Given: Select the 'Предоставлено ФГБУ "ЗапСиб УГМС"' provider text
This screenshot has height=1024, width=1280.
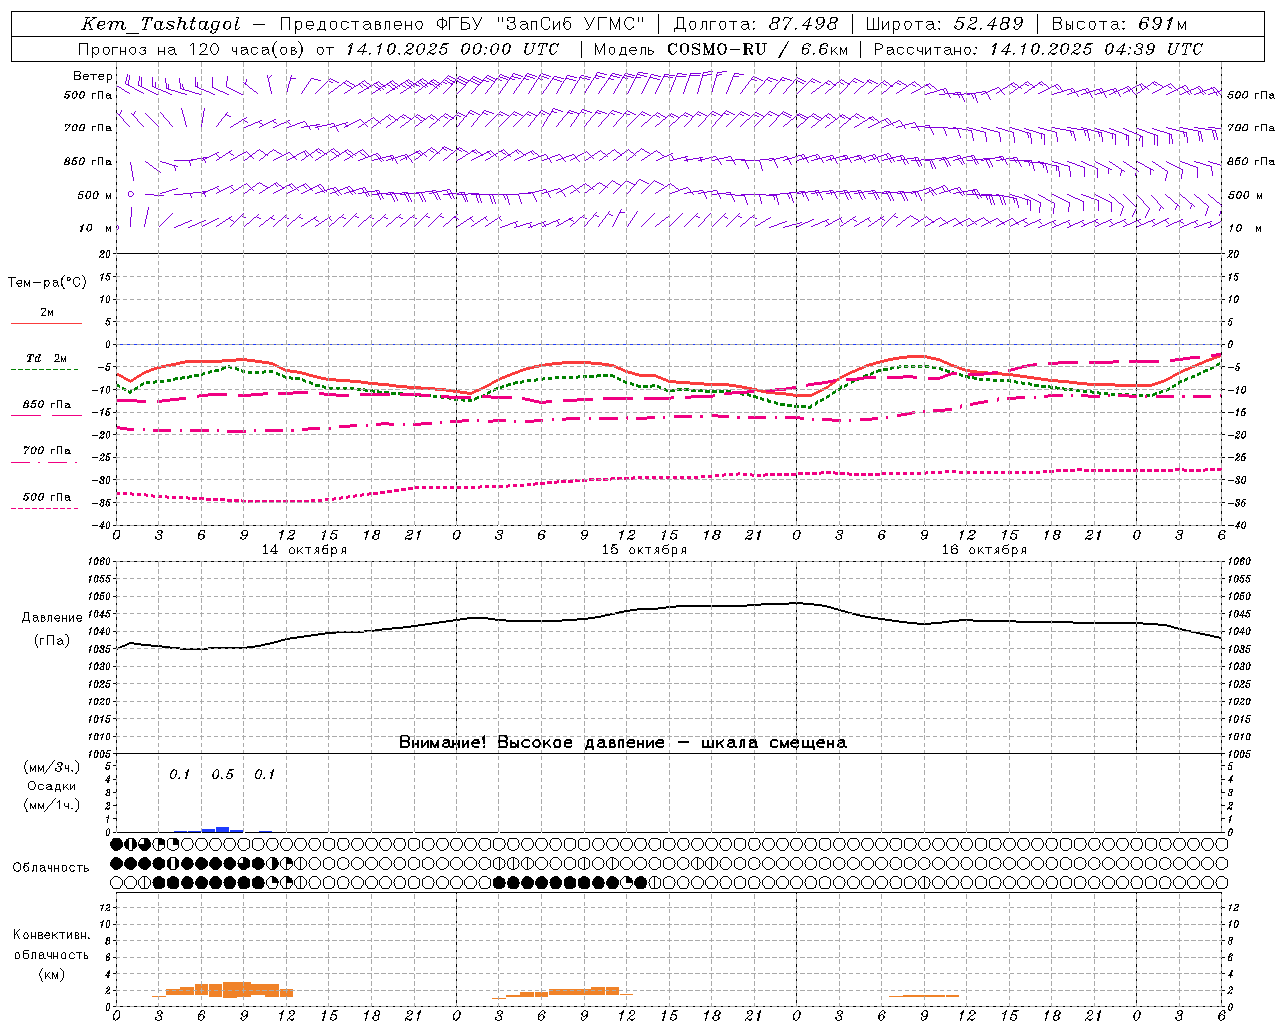Looking at the screenshot, I should coord(462,24).
